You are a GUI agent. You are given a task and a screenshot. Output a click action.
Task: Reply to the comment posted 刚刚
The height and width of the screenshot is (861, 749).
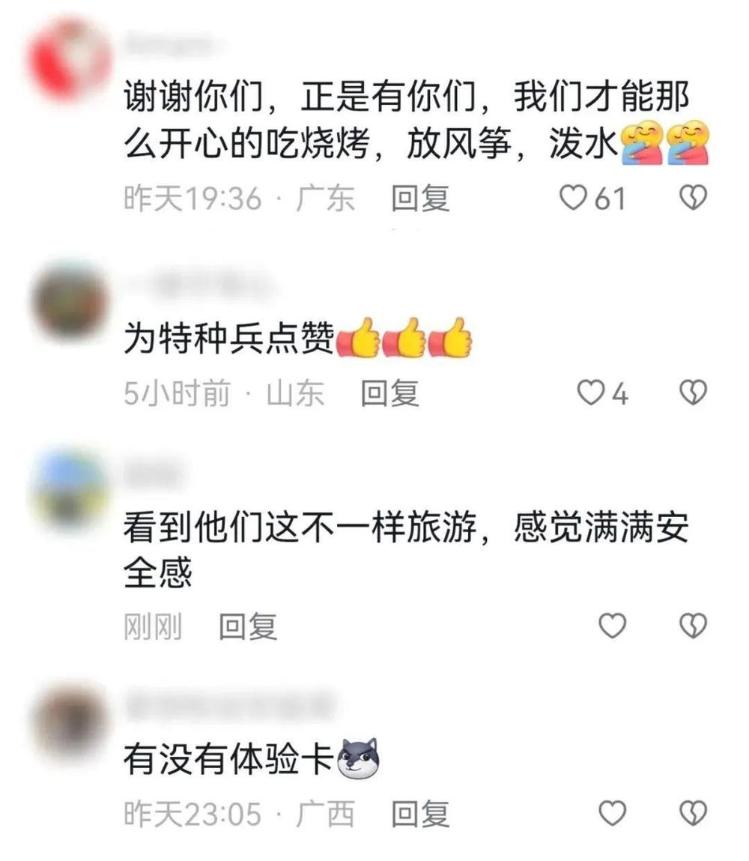tap(248, 626)
